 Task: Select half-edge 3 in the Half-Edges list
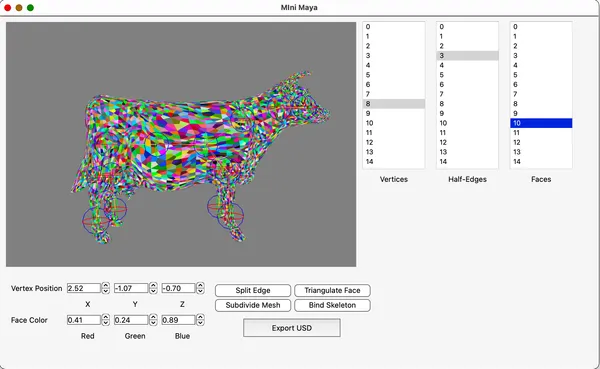click(x=467, y=56)
